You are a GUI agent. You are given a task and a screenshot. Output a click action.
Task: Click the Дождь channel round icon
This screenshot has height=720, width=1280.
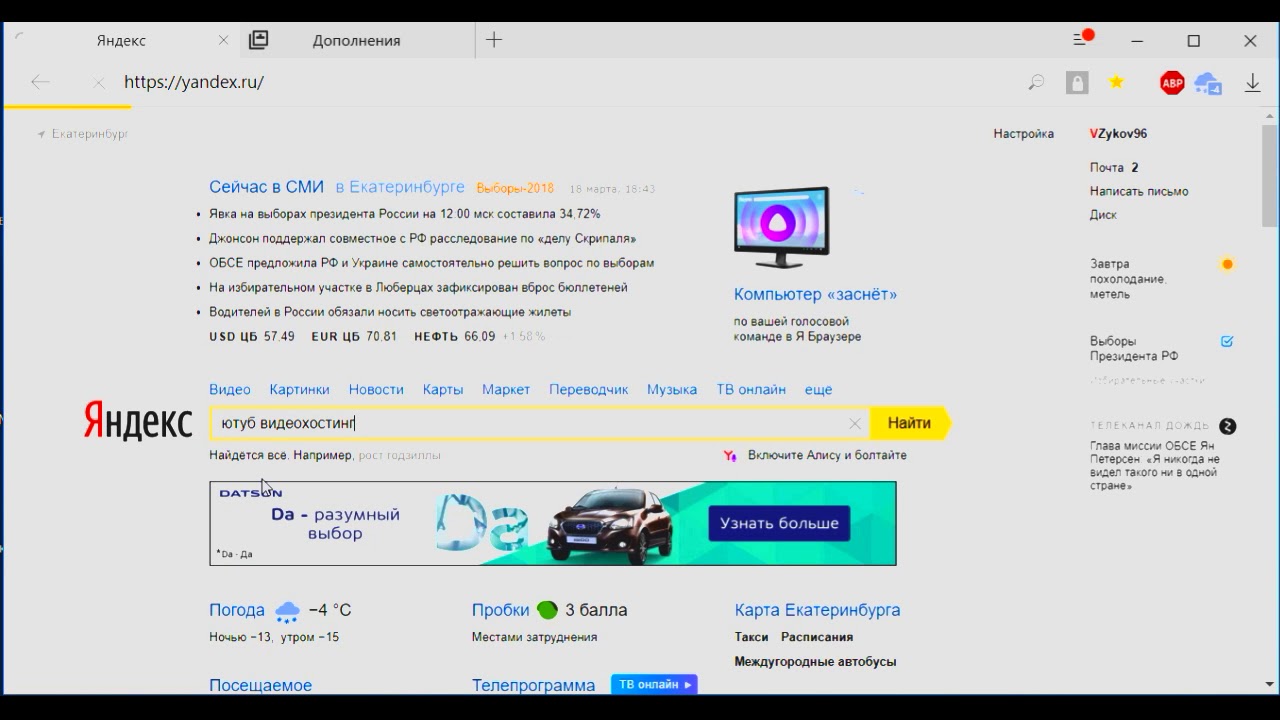(1228, 426)
